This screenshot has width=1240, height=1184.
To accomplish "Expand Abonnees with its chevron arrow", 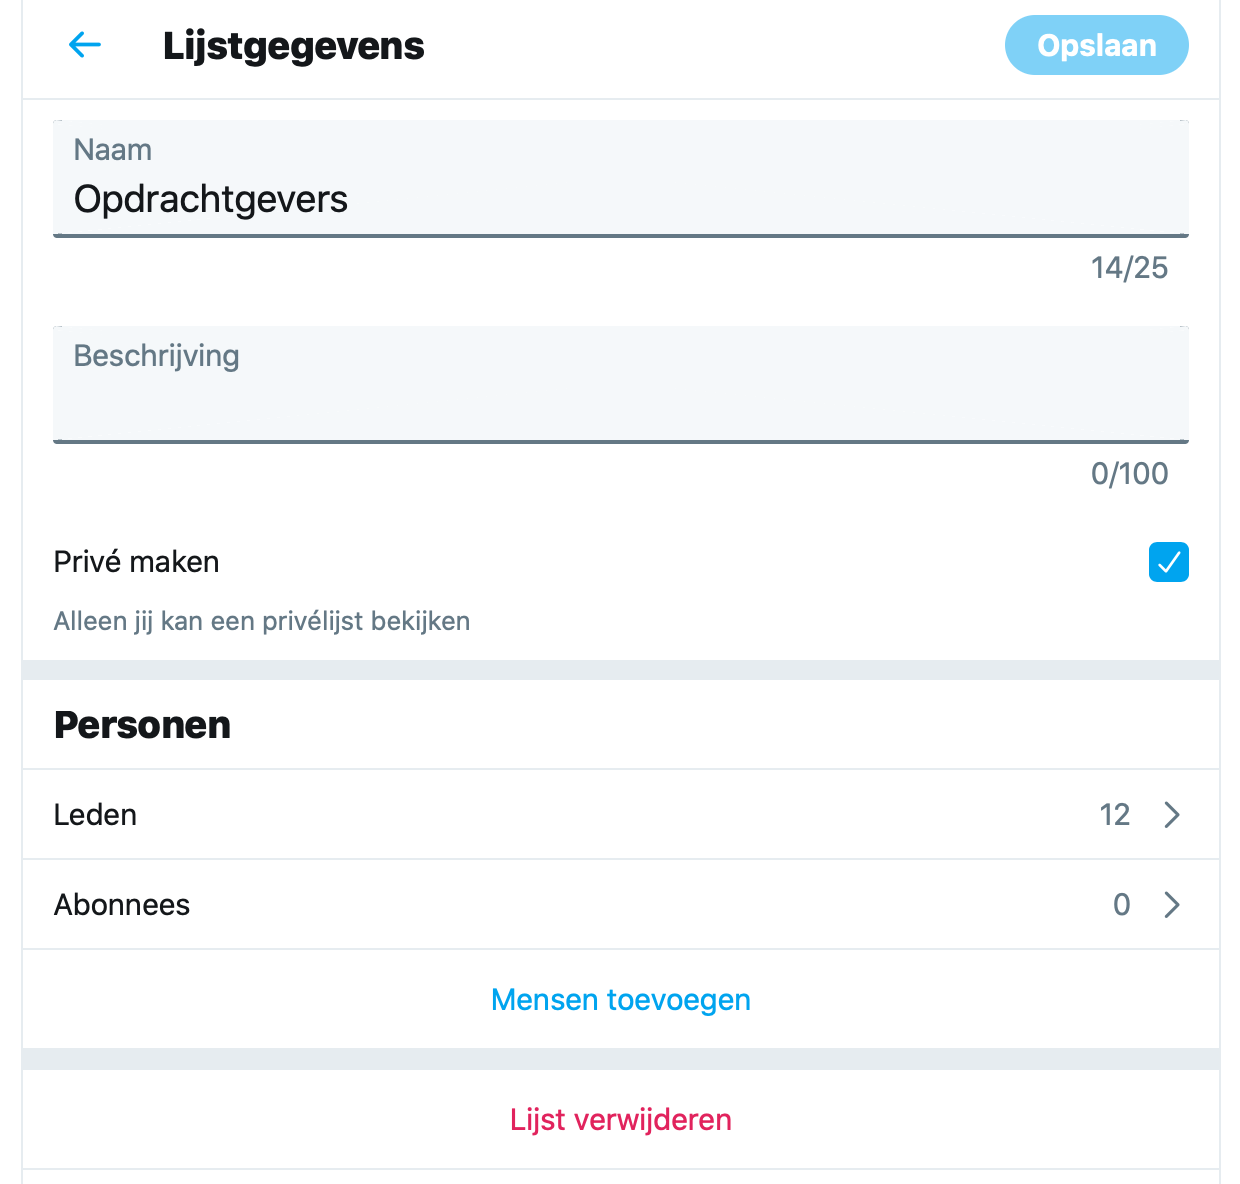I will (1172, 905).
